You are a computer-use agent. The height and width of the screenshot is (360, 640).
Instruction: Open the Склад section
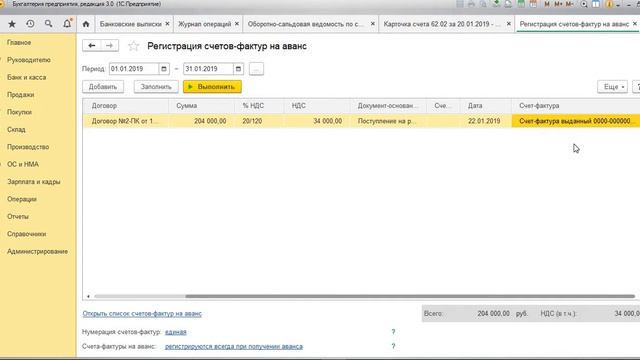point(16,129)
